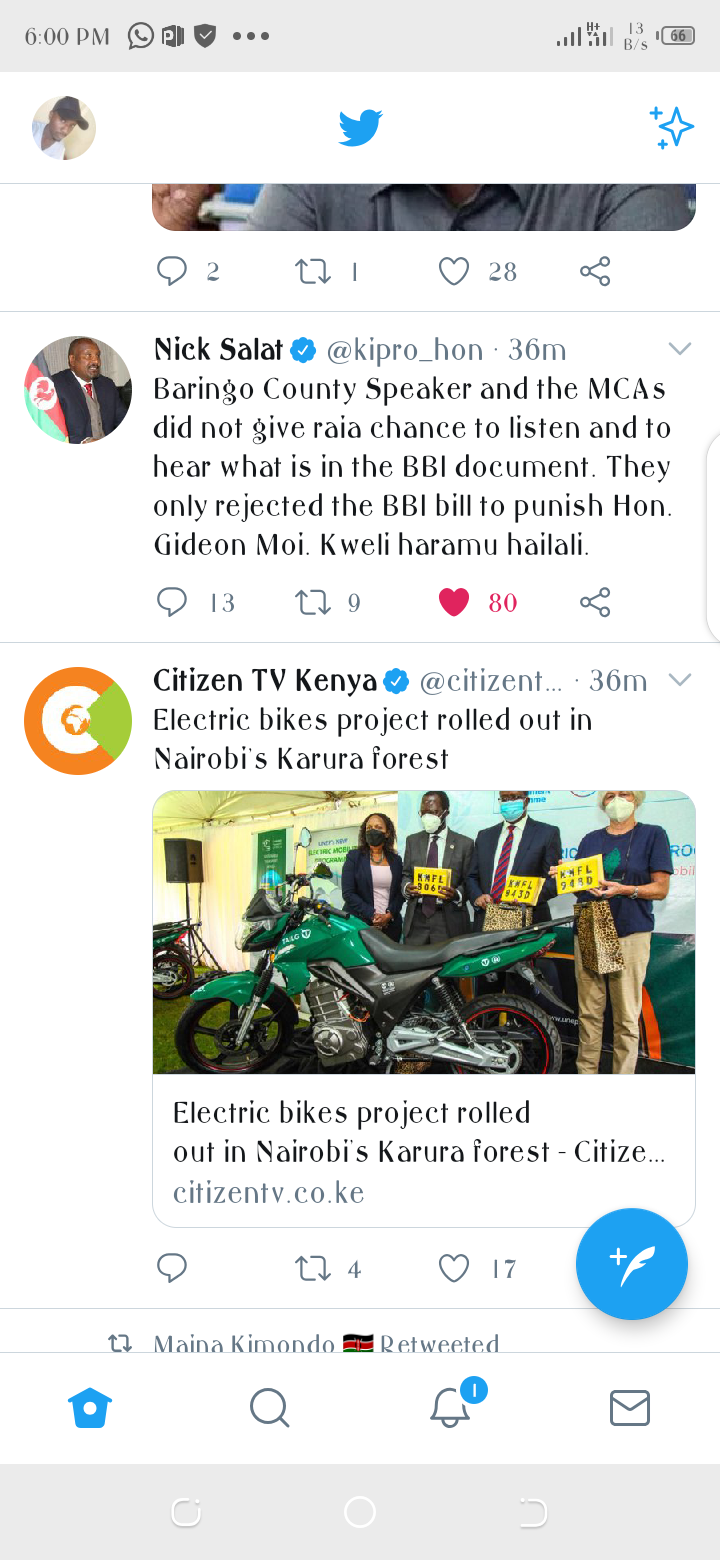Expand options arrow on Nick Salat's tweet
This screenshot has height=1560, width=720.
point(680,349)
